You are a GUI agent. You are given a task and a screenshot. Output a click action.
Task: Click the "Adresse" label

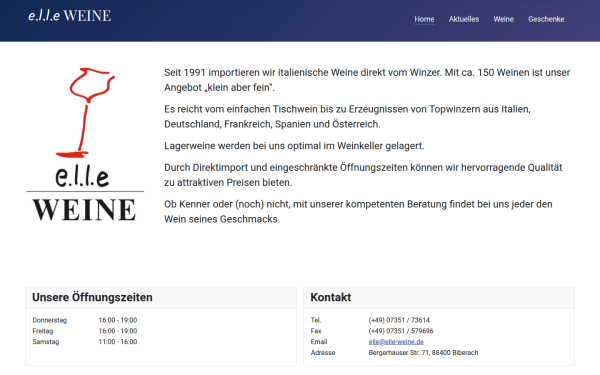click(x=323, y=352)
